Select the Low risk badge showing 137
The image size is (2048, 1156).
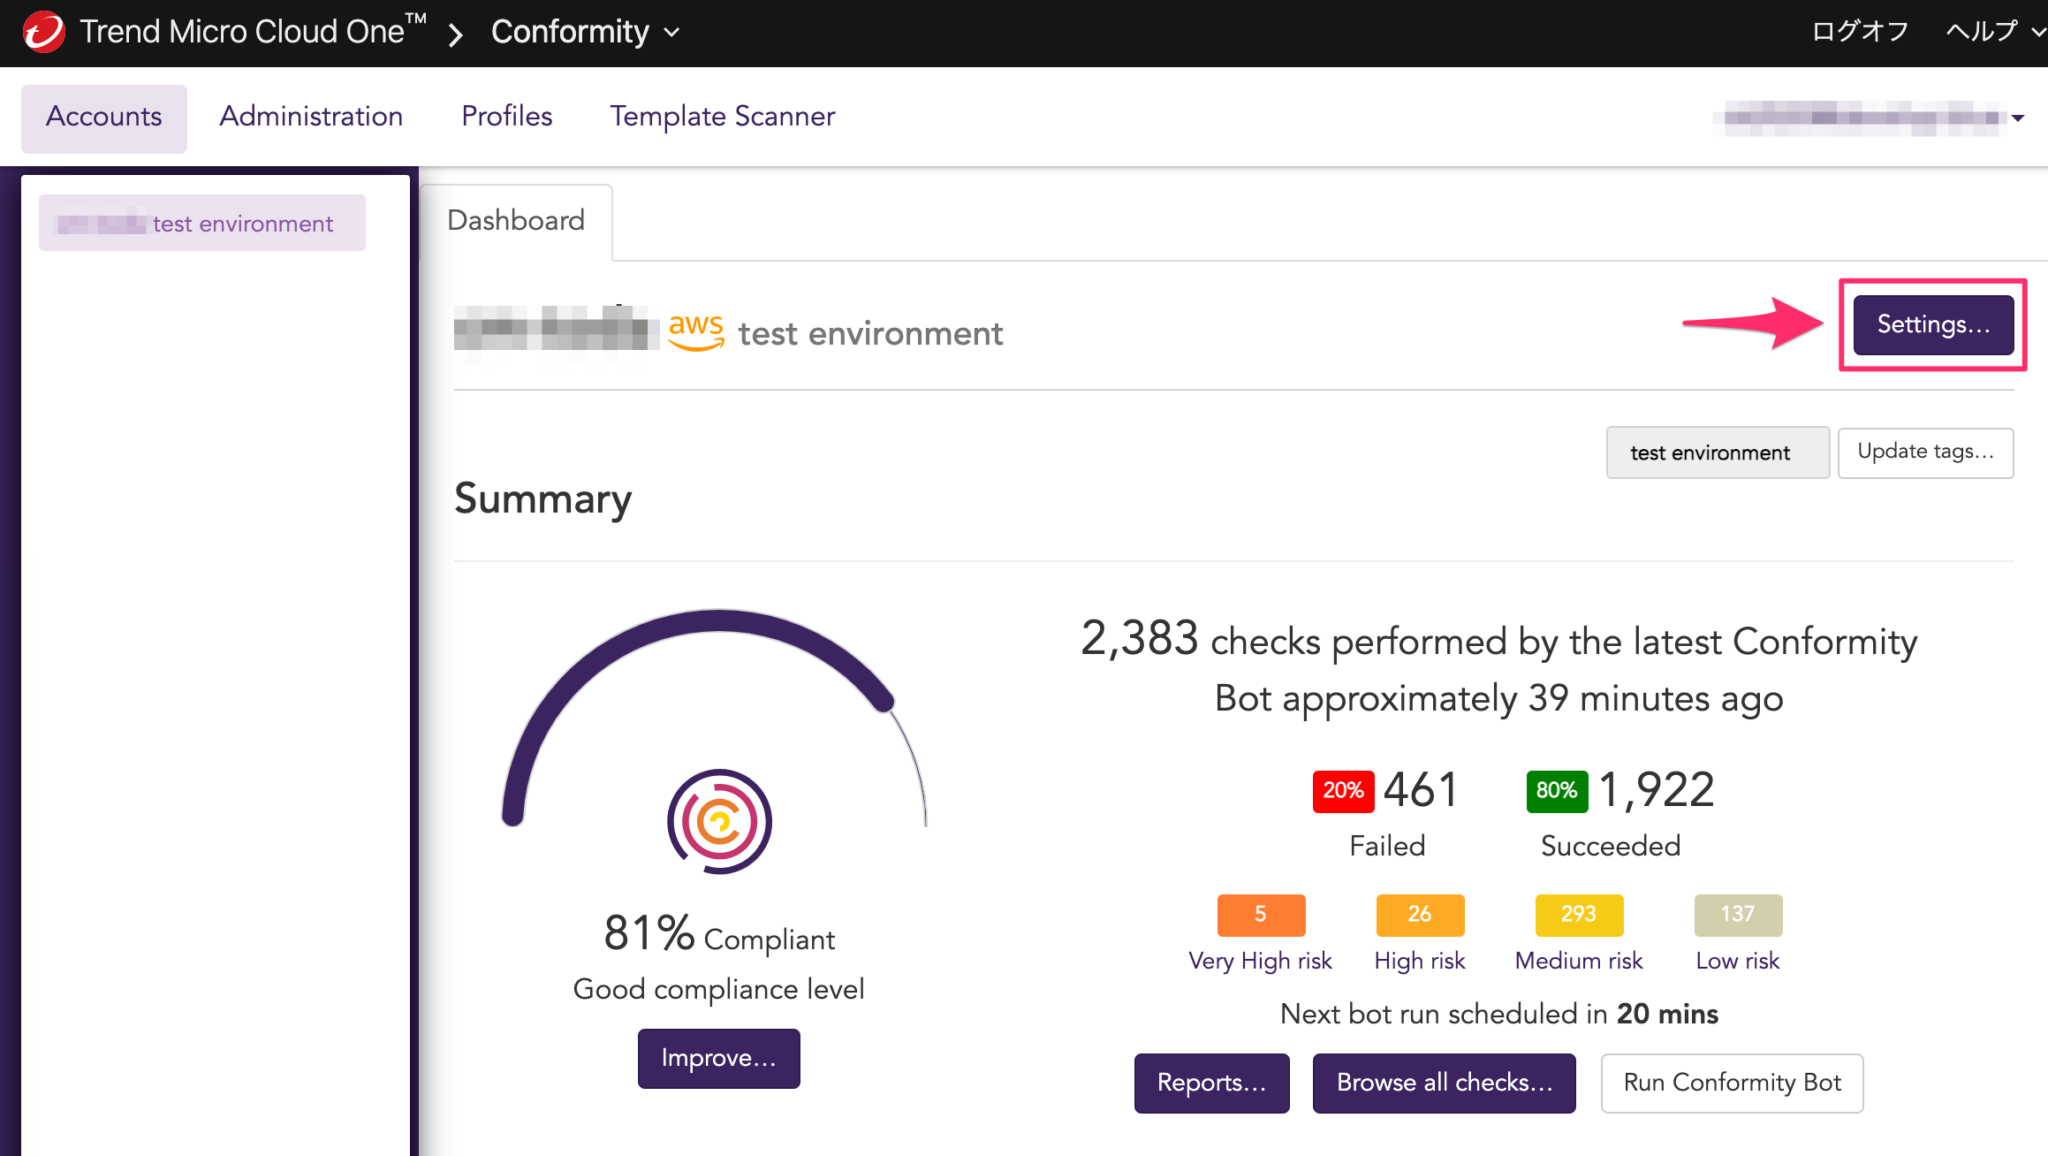point(1737,914)
